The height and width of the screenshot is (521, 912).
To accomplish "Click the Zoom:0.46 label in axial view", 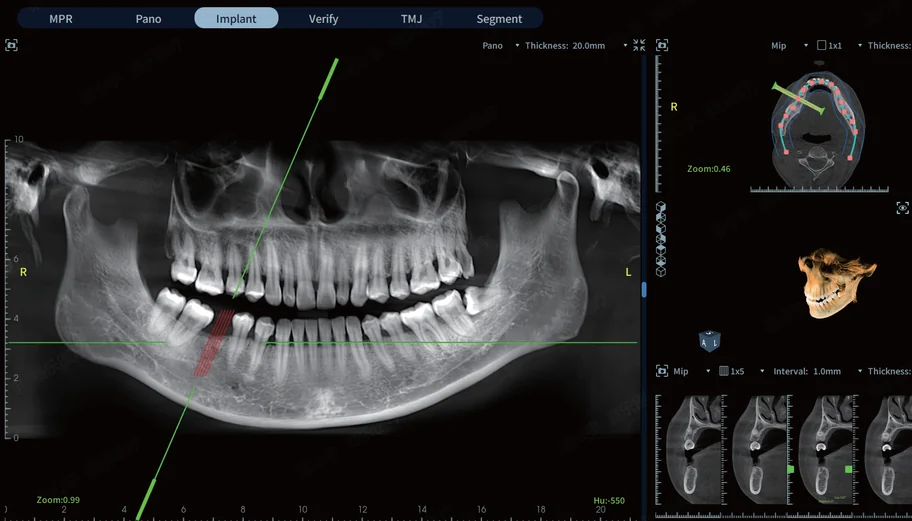I will pos(708,169).
